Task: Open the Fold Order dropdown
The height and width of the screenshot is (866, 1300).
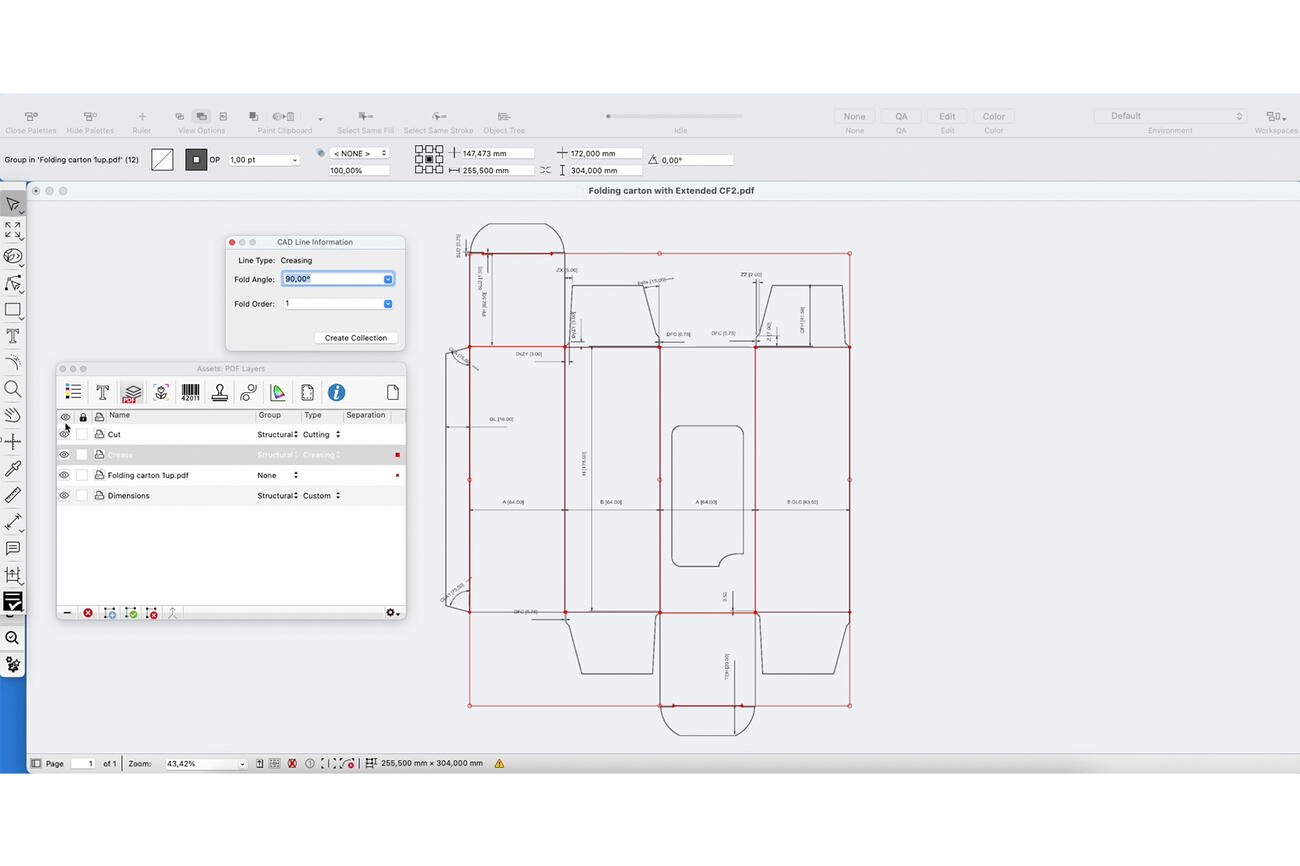Action: (388, 304)
